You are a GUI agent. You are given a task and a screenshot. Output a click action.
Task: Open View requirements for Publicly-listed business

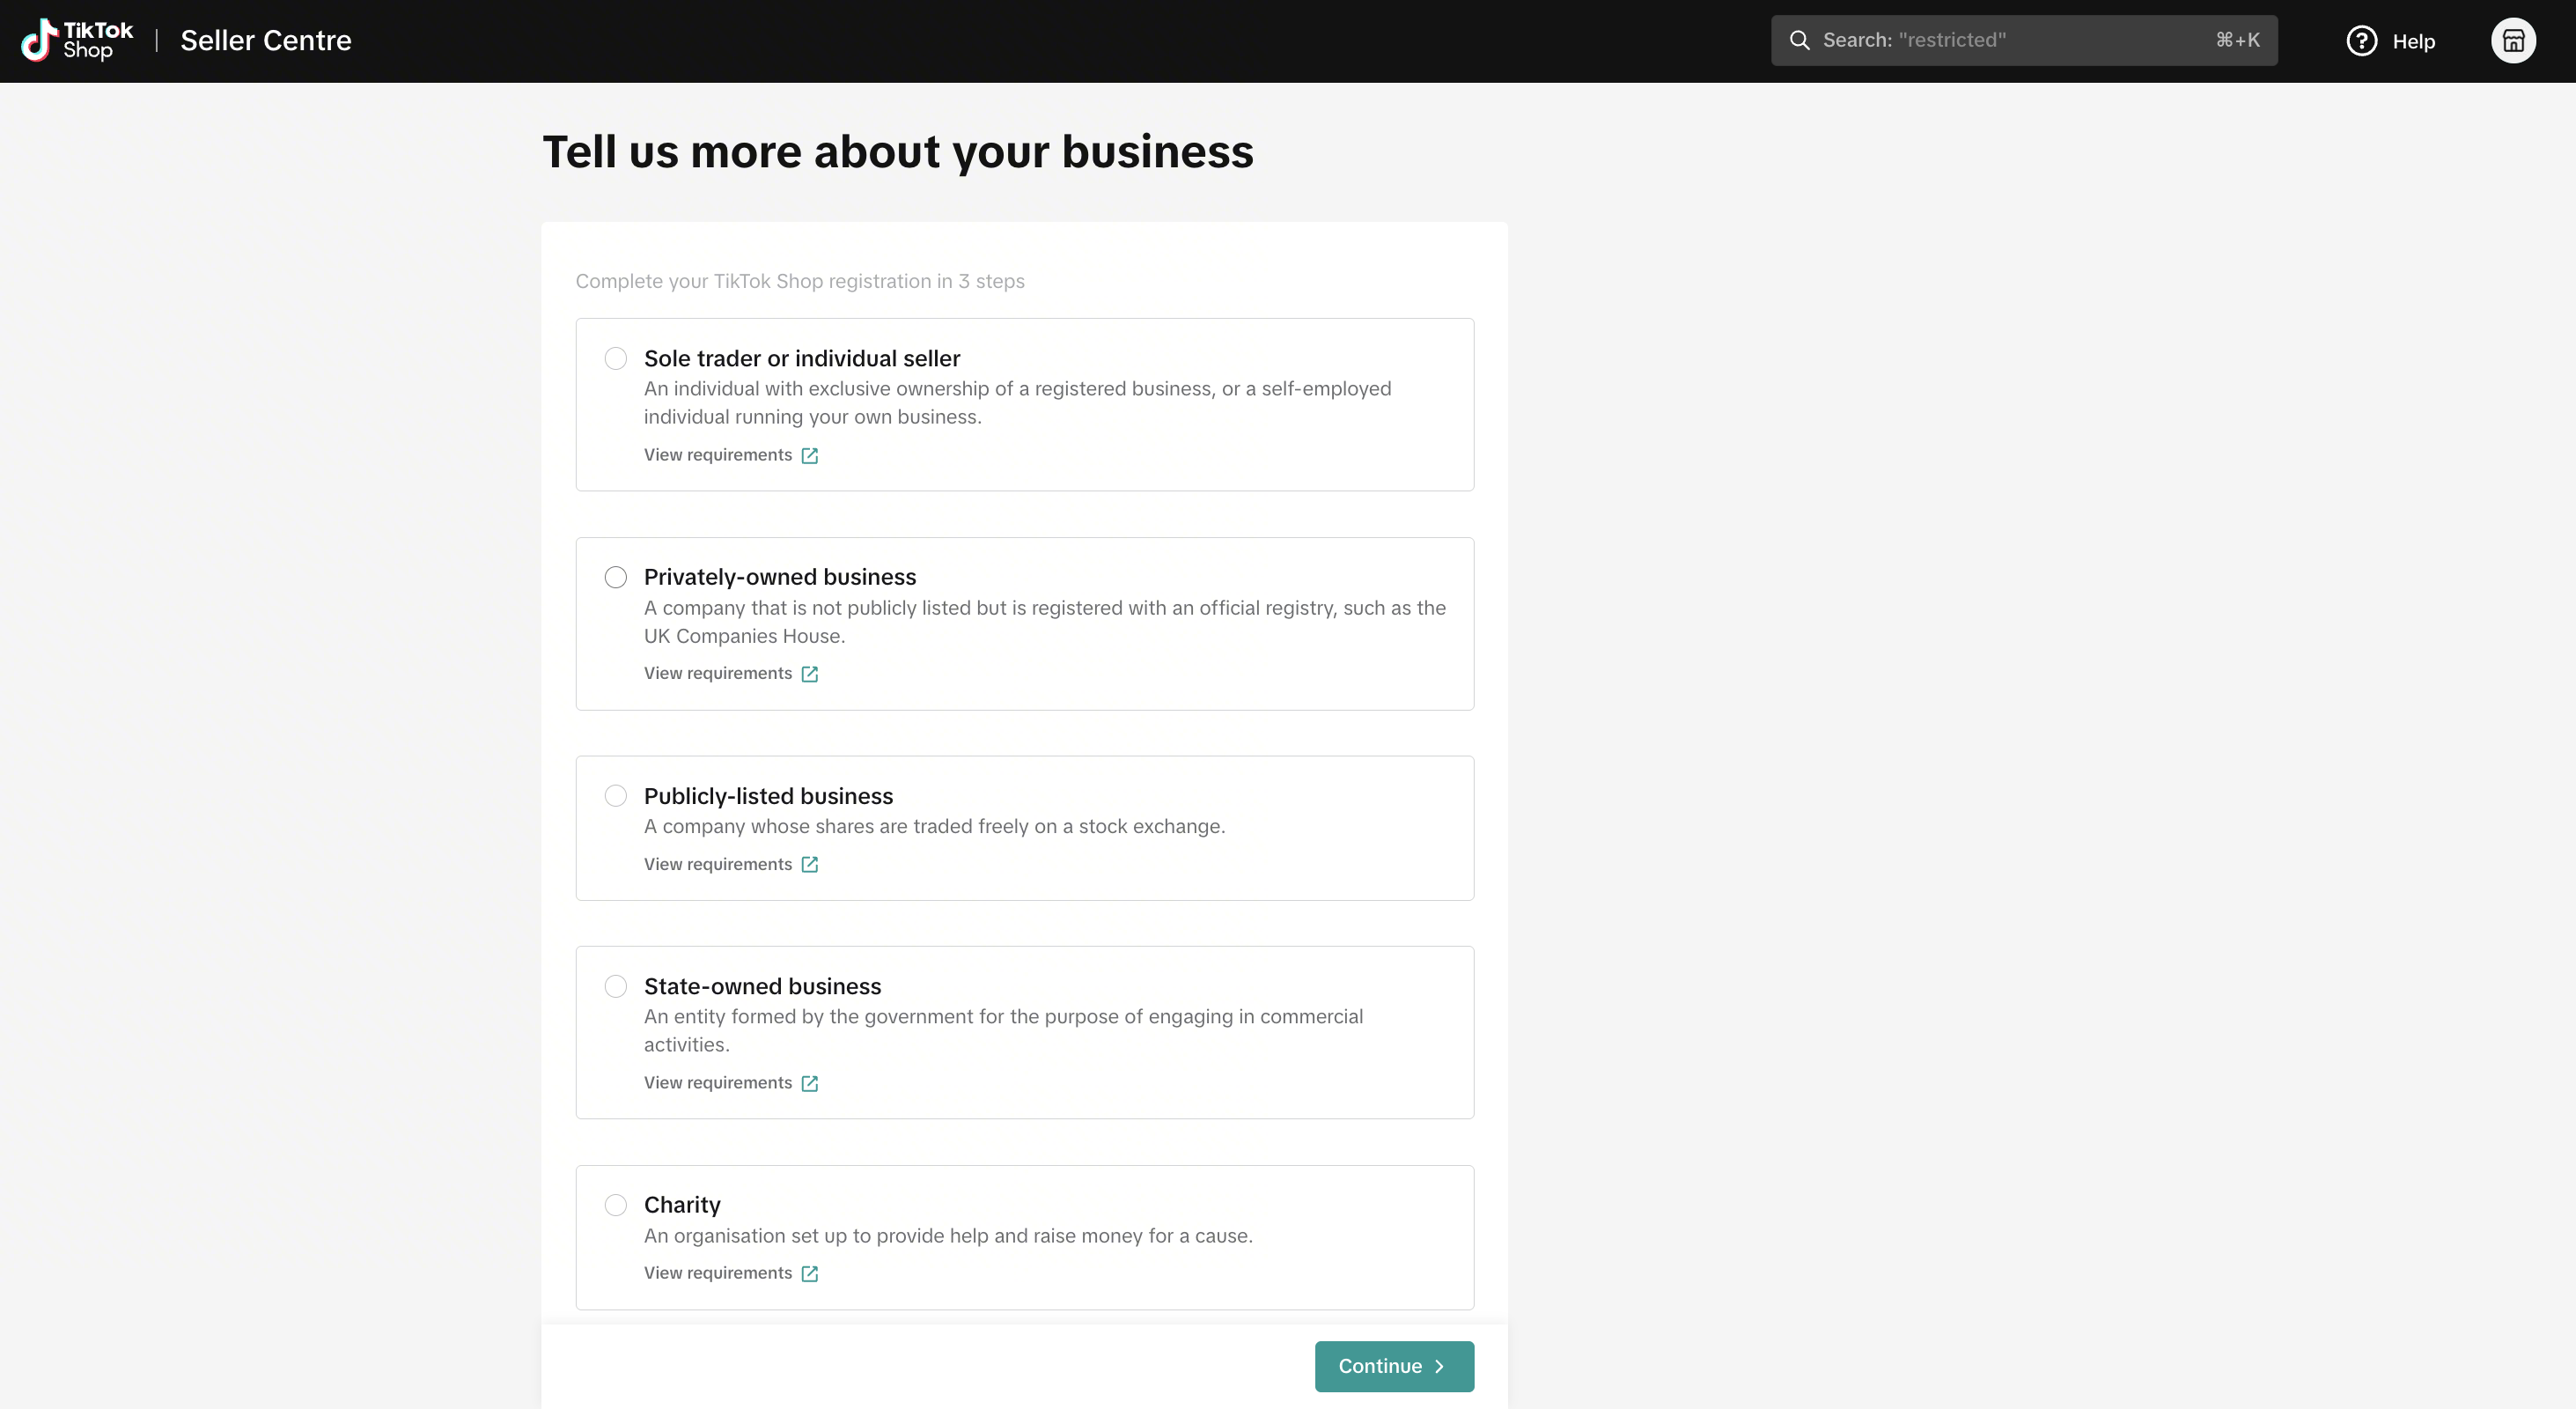pos(718,864)
